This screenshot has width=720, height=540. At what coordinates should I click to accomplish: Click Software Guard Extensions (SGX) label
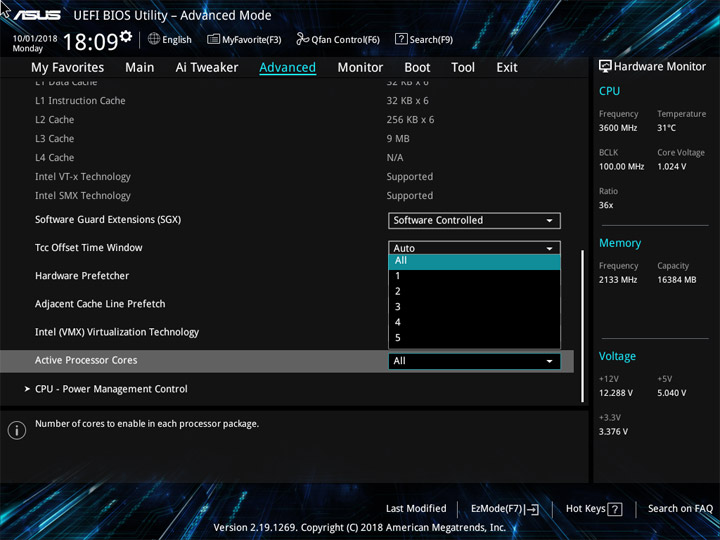[108, 219]
